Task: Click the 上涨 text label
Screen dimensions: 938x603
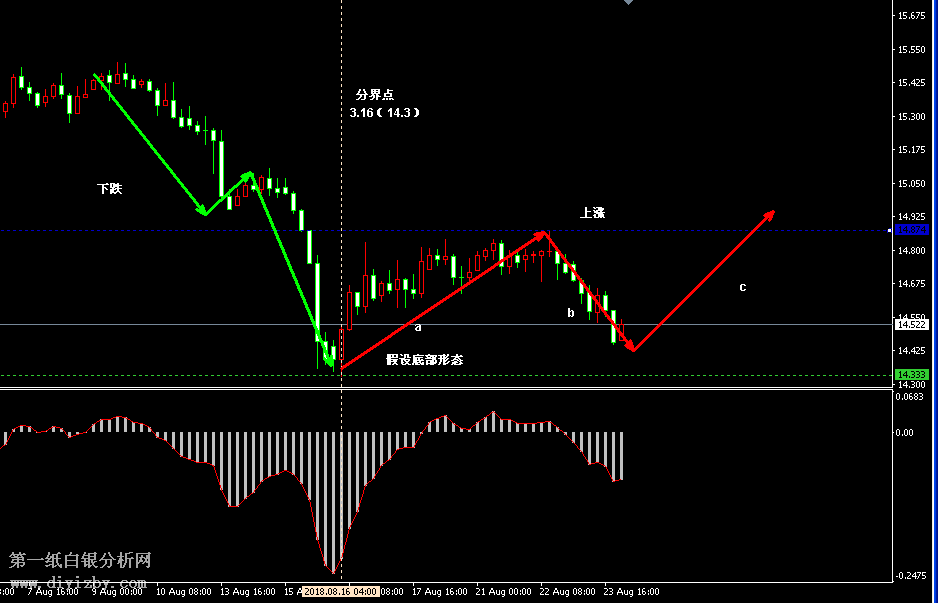Action: 592,213
